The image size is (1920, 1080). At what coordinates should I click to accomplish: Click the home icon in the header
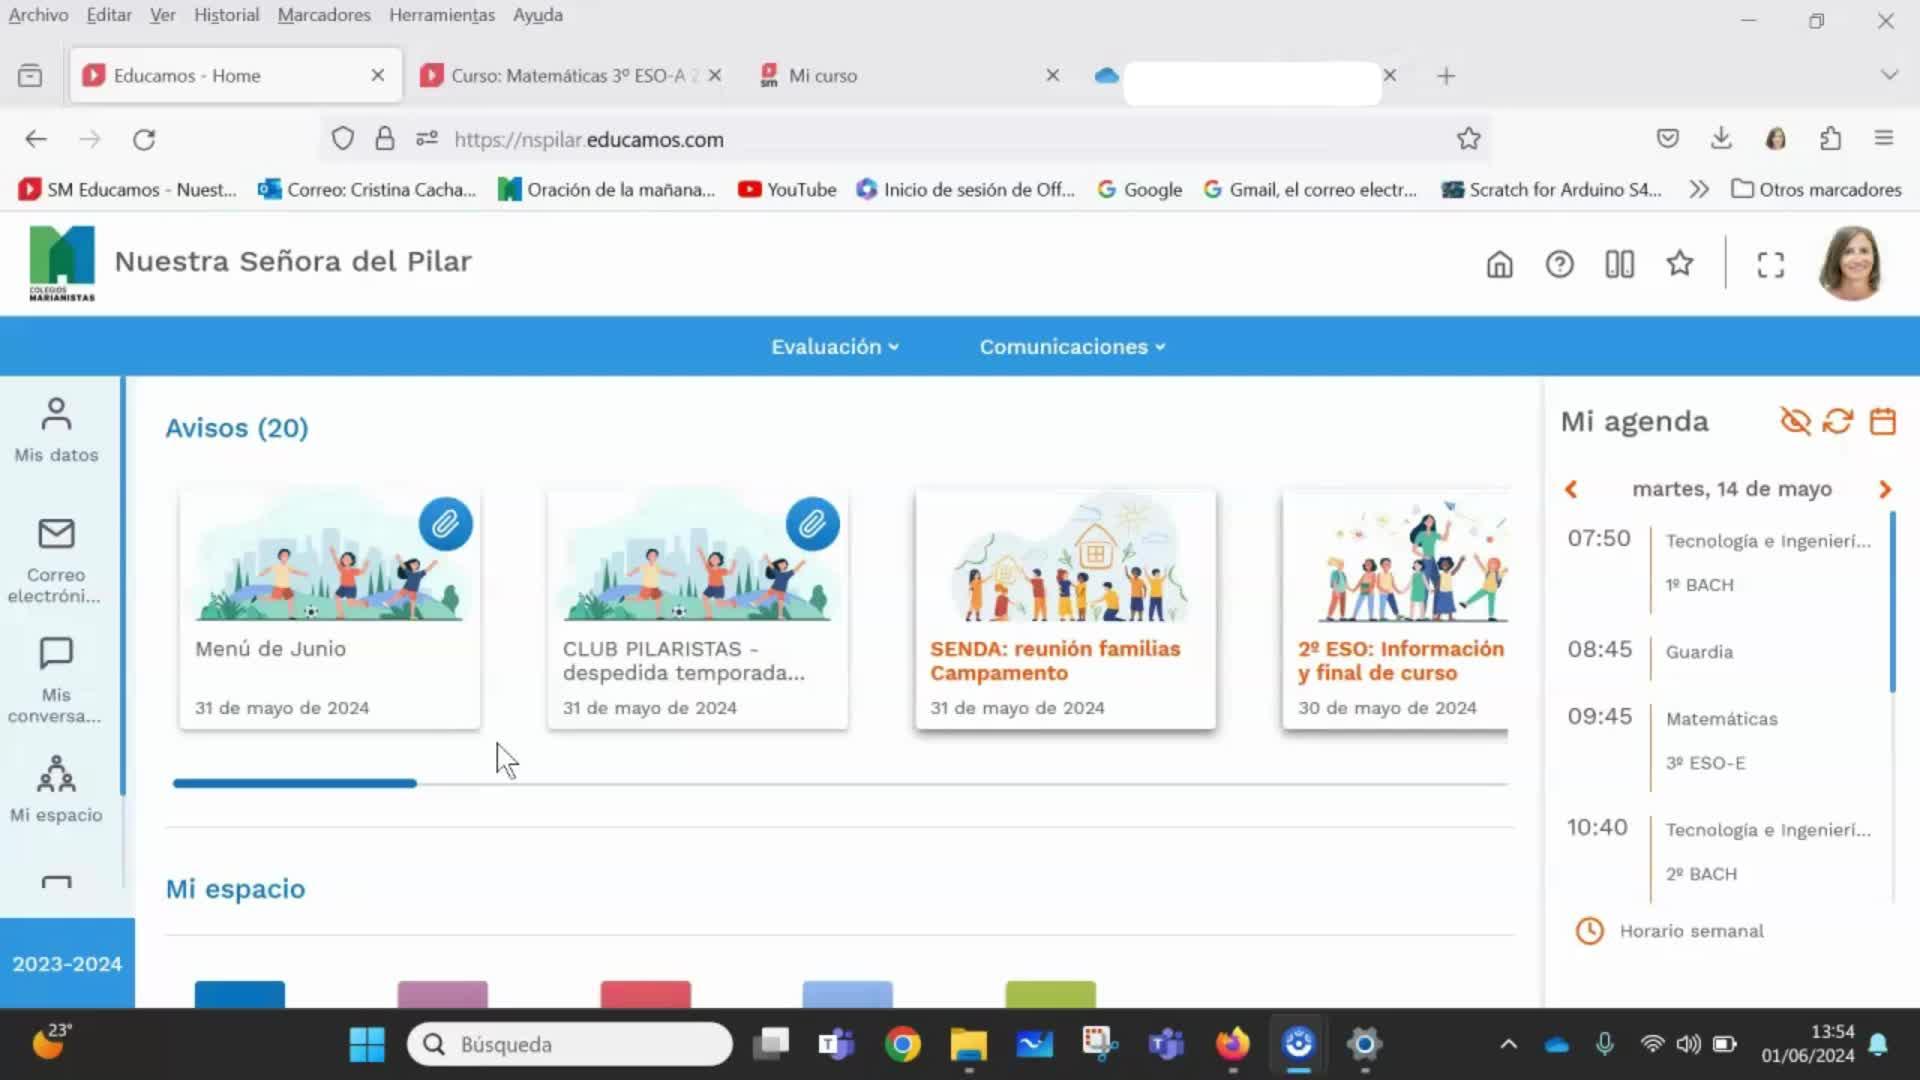(1499, 264)
